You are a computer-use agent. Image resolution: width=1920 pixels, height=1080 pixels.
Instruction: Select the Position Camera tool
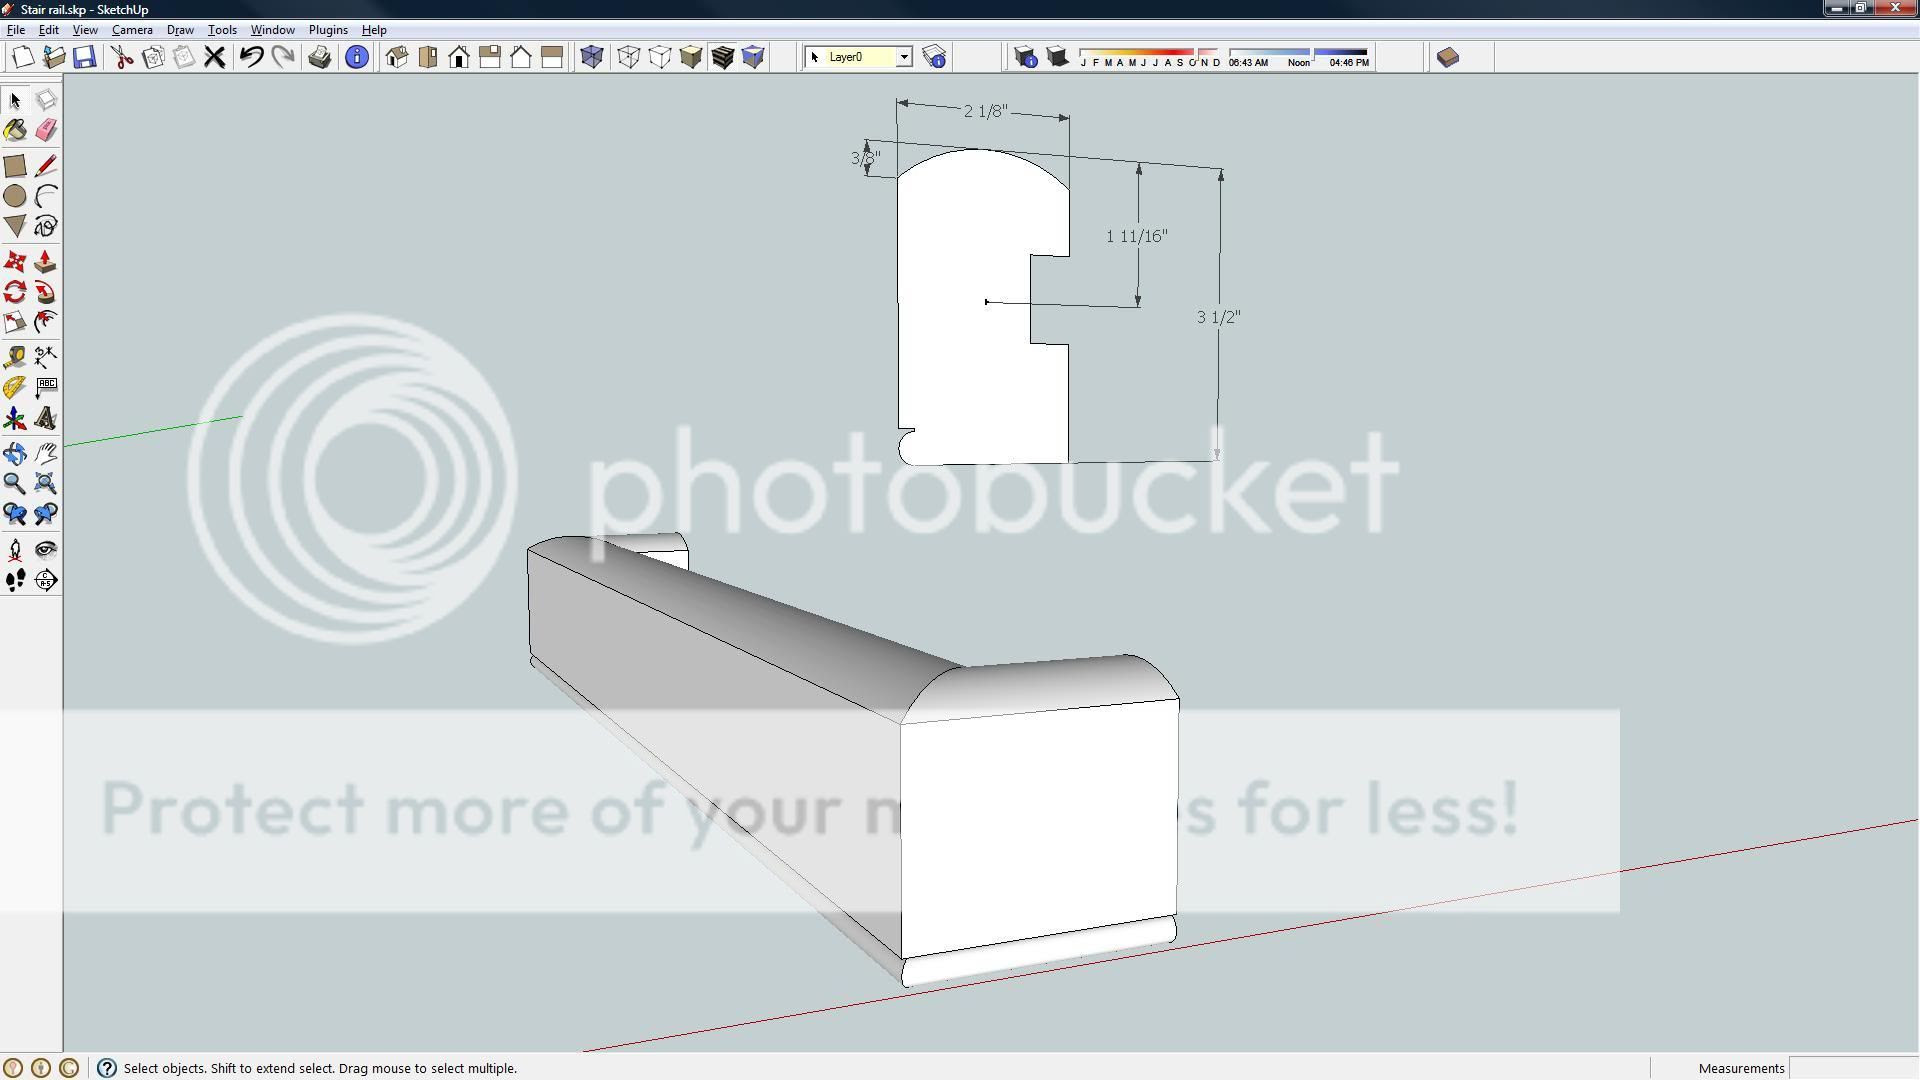pos(15,550)
